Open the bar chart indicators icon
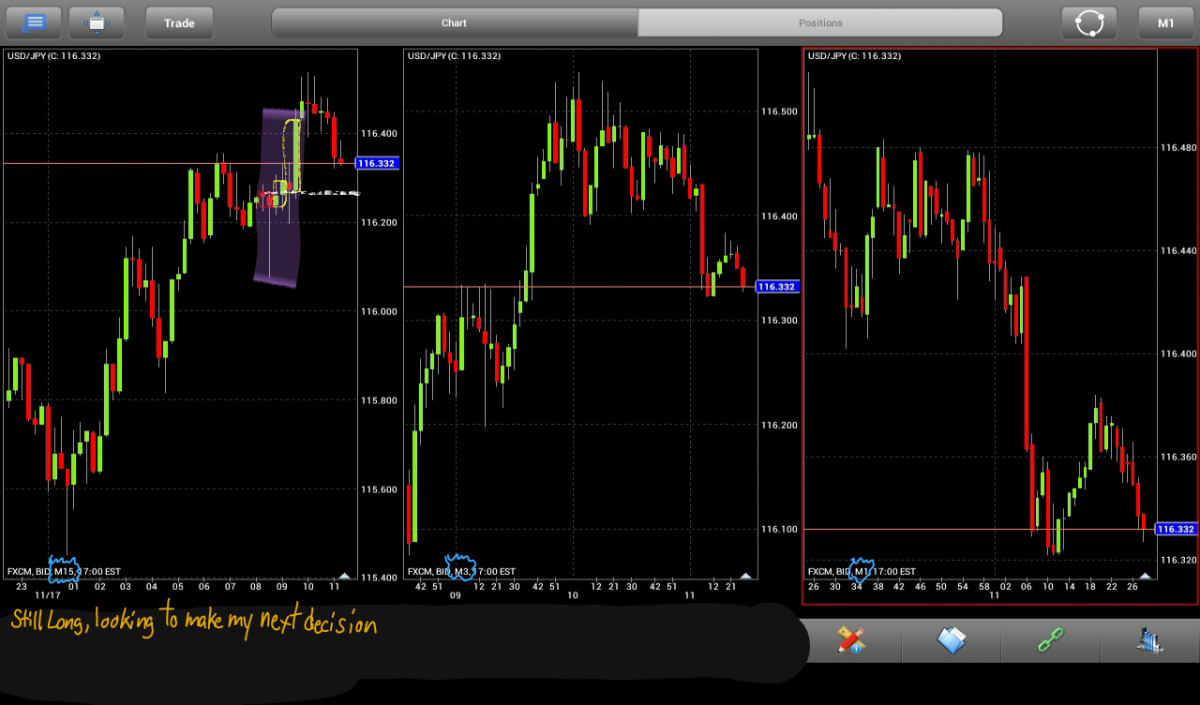 click(1148, 640)
